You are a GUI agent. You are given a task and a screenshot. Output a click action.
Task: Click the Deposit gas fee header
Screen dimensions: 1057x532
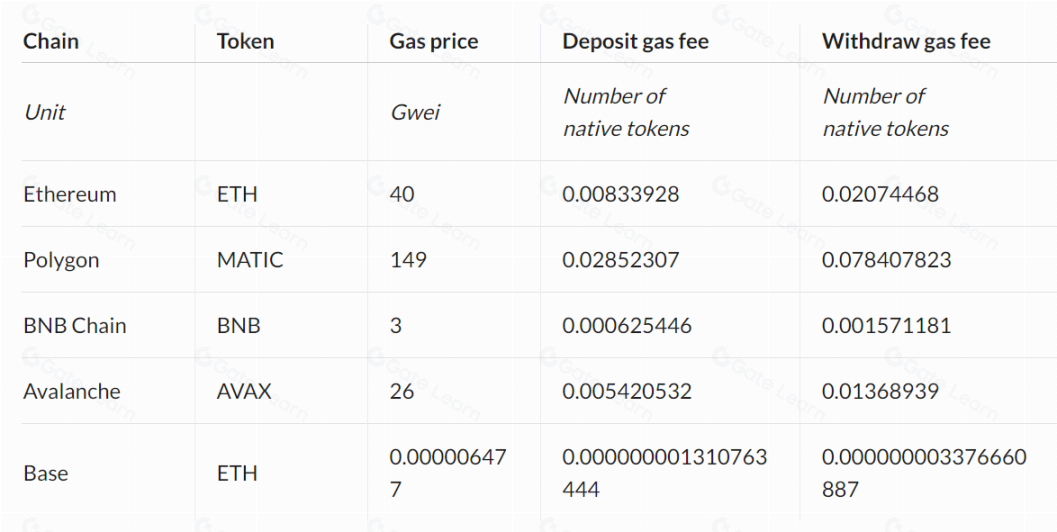[635, 42]
